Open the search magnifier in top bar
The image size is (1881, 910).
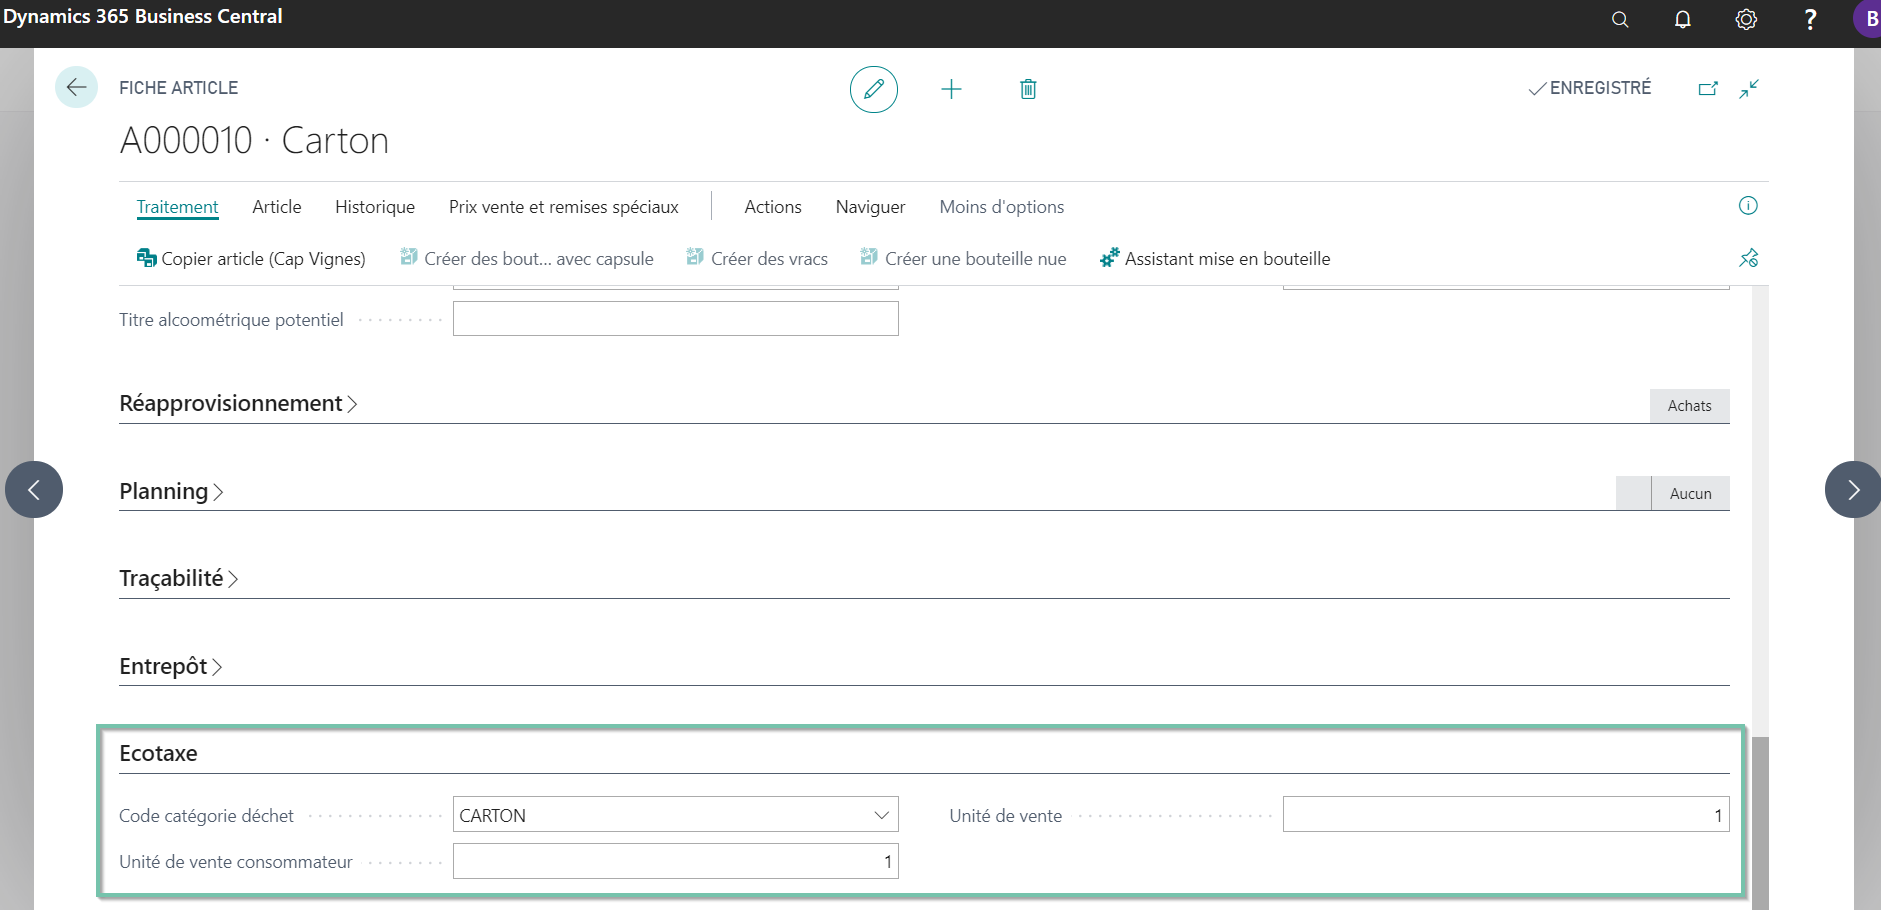click(x=1620, y=19)
